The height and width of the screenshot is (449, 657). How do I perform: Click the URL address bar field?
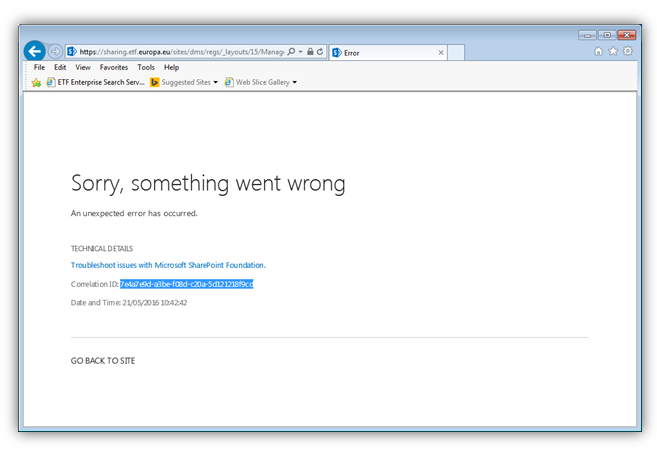click(180, 52)
